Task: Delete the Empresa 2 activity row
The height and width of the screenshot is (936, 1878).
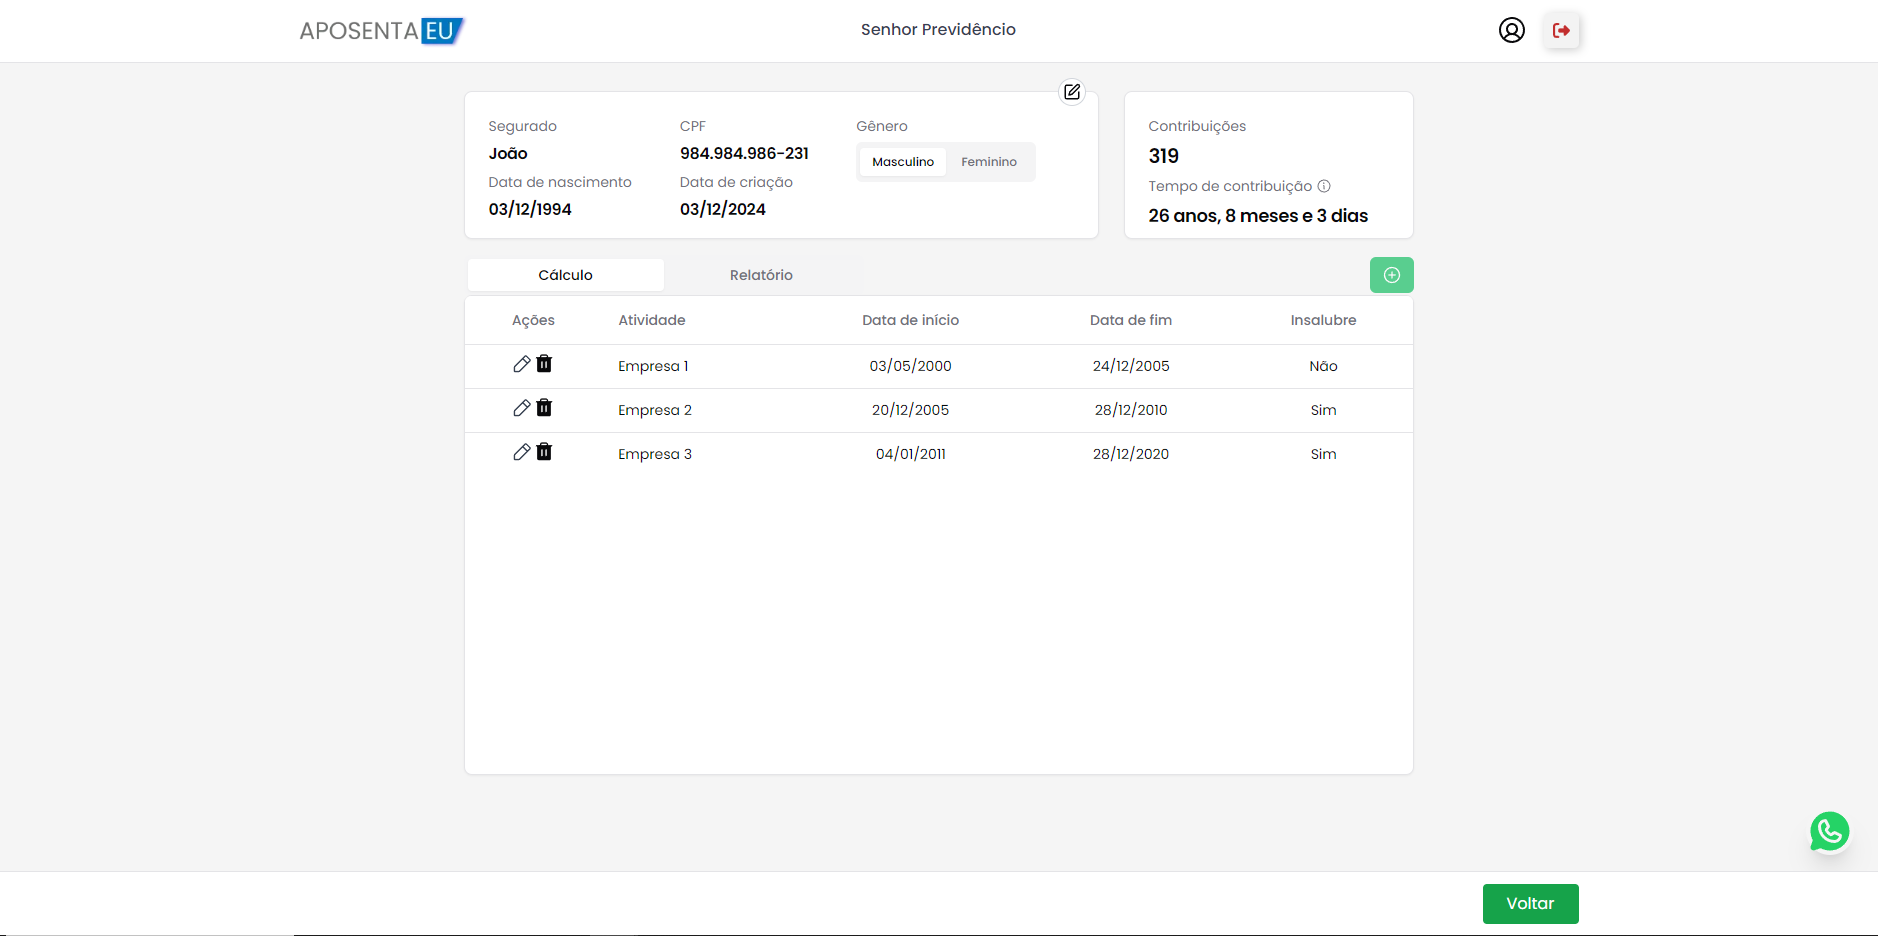Action: [544, 408]
